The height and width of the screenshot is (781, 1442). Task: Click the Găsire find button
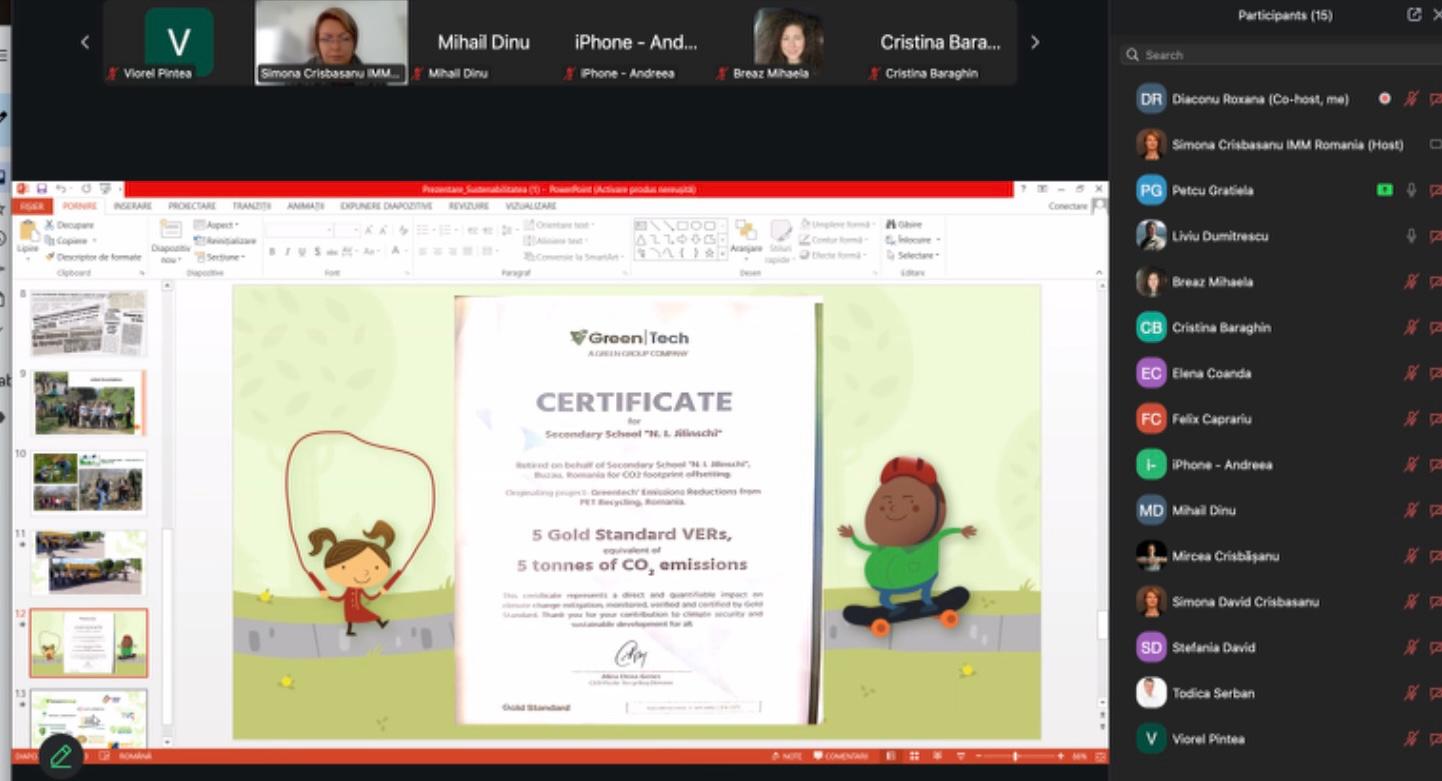(x=904, y=225)
